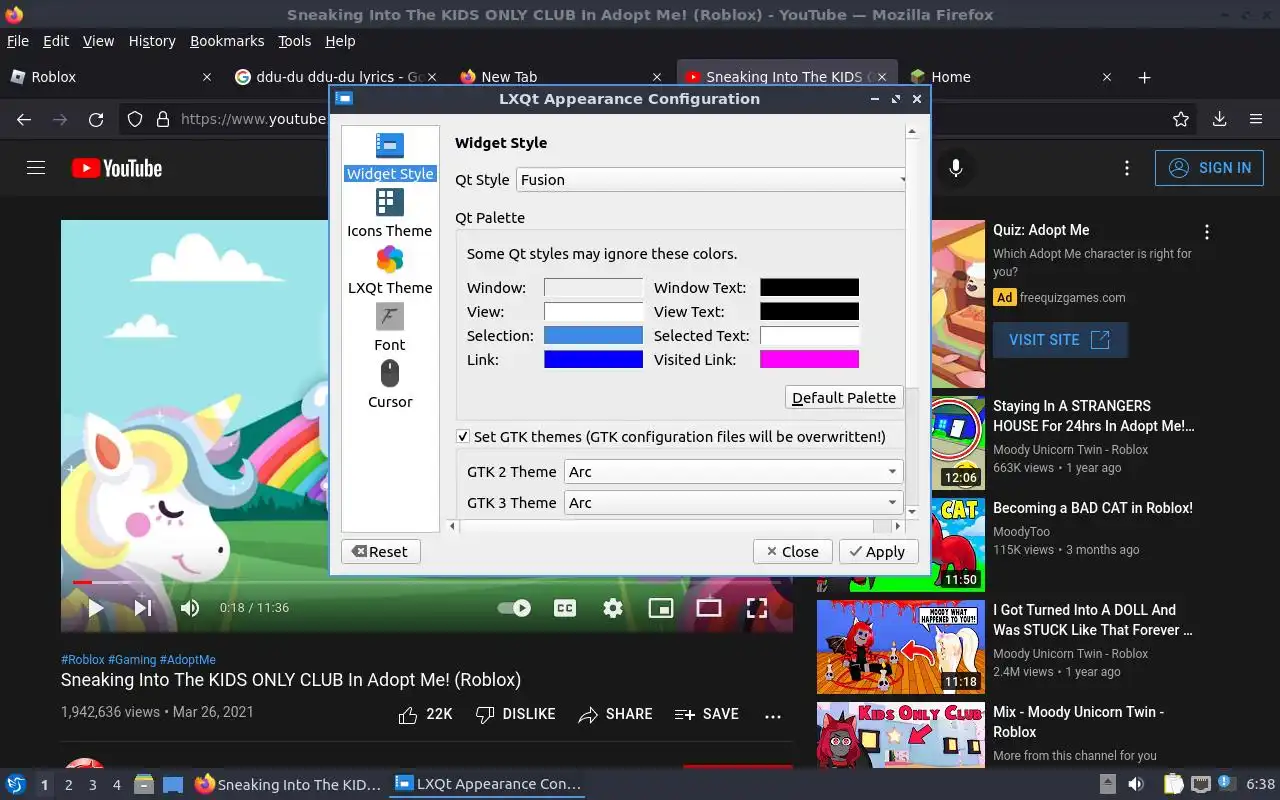Image resolution: width=1280 pixels, height=800 pixels.
Task: Open the Edit menu
Action: [56, 41]
